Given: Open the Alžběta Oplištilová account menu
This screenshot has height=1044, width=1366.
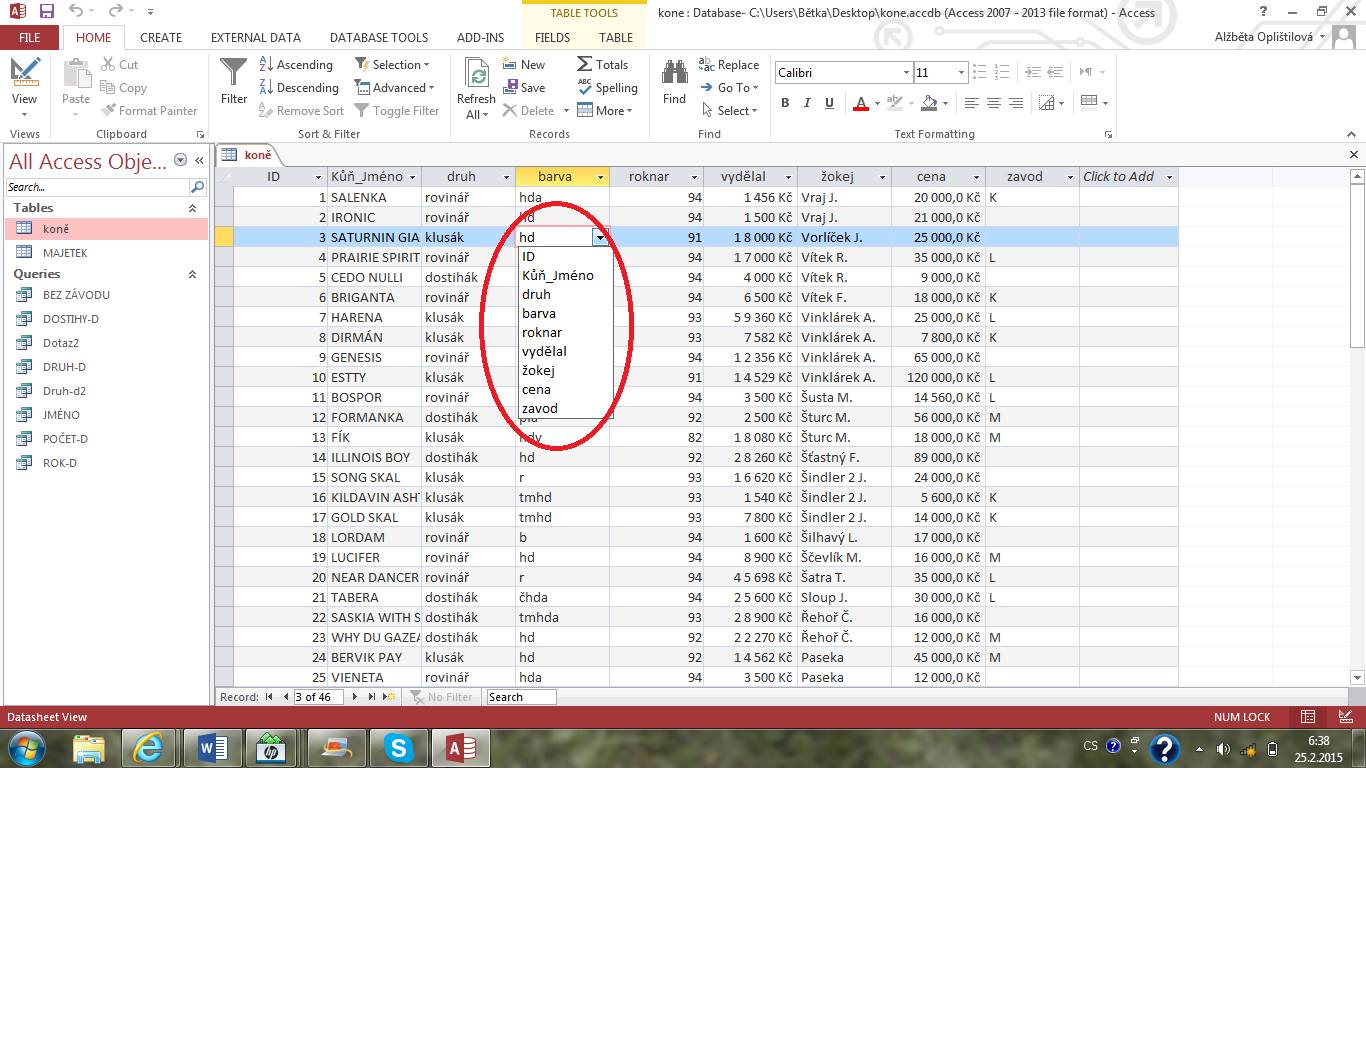Looking at the screenshot, I should pyautogui.click(x=1270, y=37).
